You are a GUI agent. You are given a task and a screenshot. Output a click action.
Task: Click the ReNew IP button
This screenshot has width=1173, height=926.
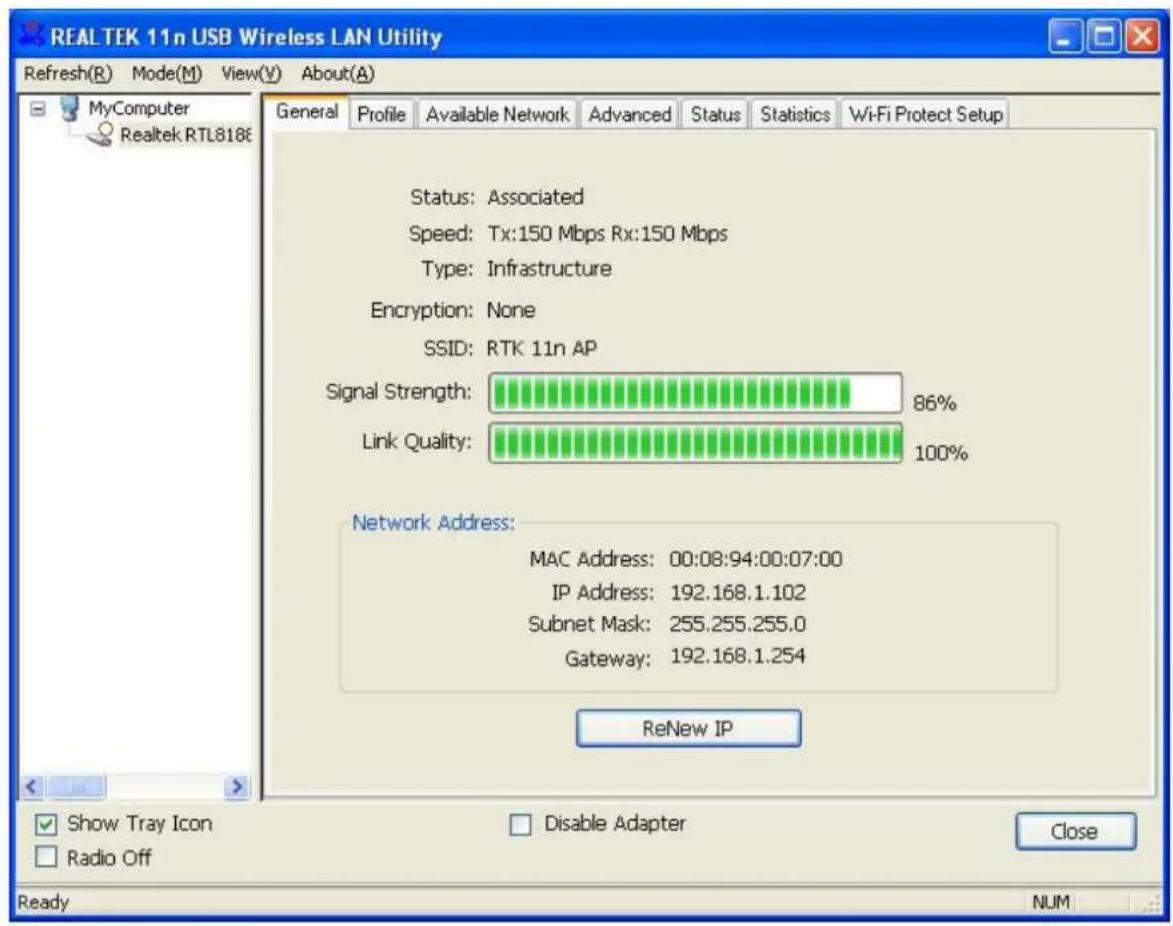click(x=688, y=728)
